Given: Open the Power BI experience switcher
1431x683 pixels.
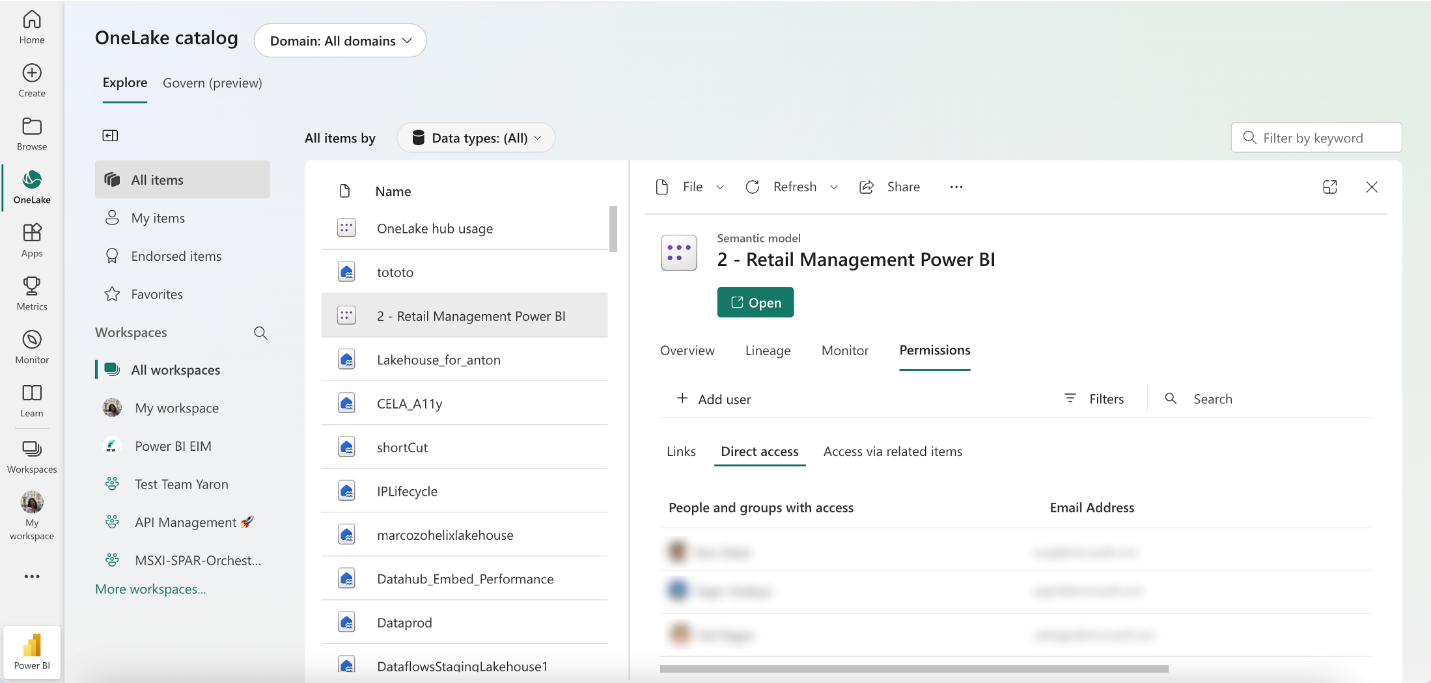Looking at the screenshot, I should (32, 651).
